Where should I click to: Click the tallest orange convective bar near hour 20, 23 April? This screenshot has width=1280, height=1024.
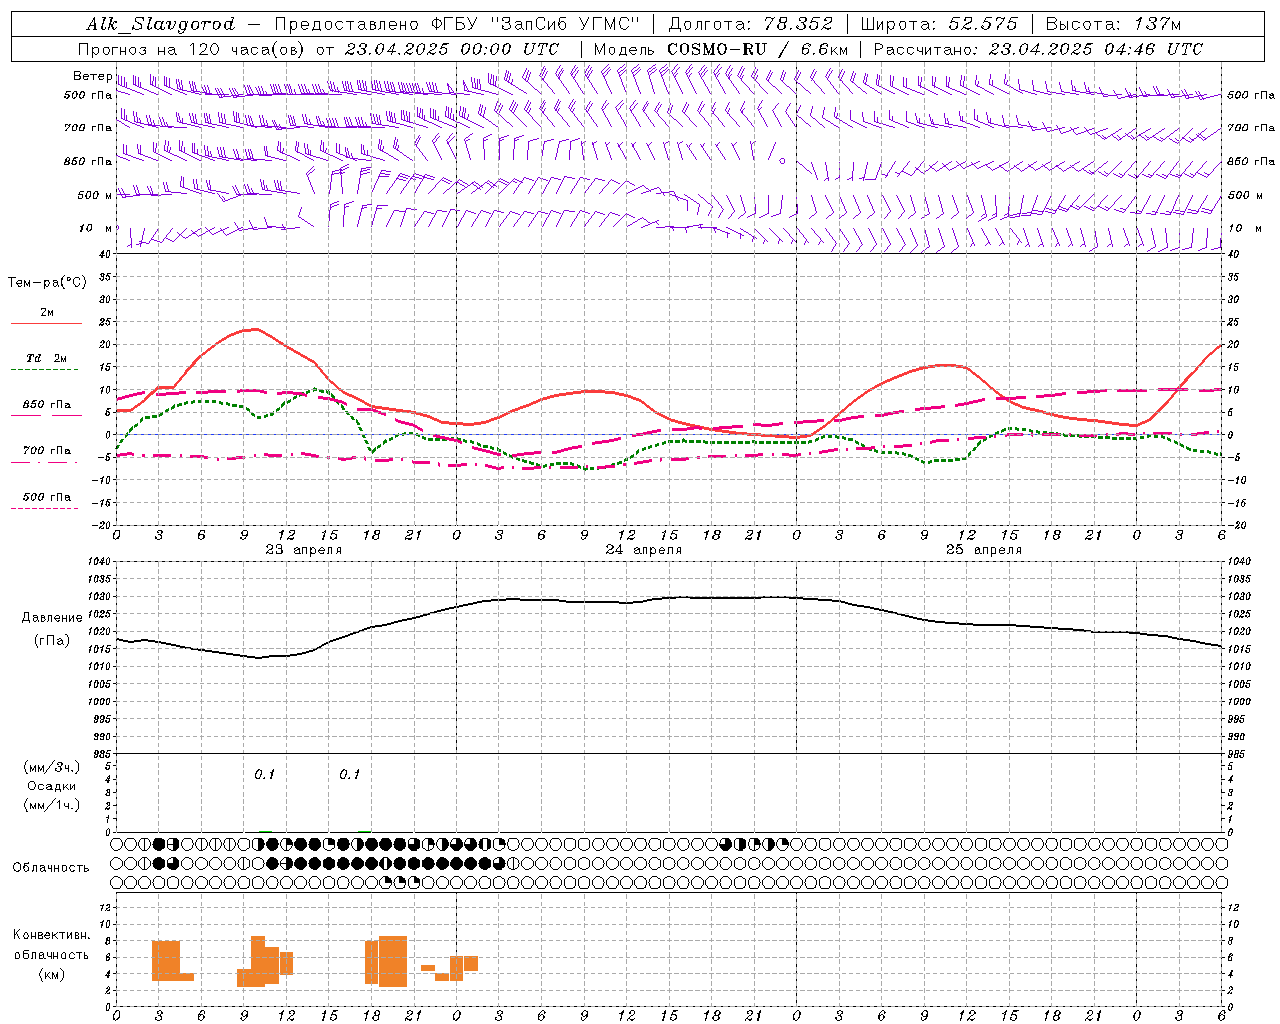click(x=393, y=961)
